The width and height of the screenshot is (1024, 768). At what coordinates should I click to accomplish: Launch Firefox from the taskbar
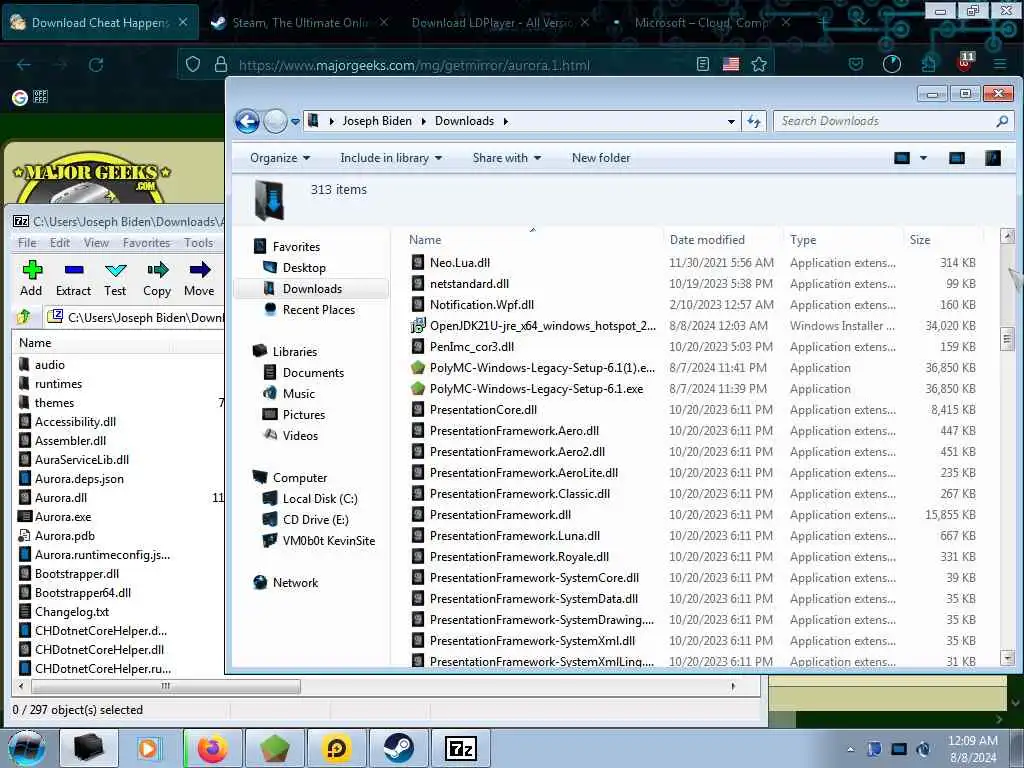coord(212,748)
